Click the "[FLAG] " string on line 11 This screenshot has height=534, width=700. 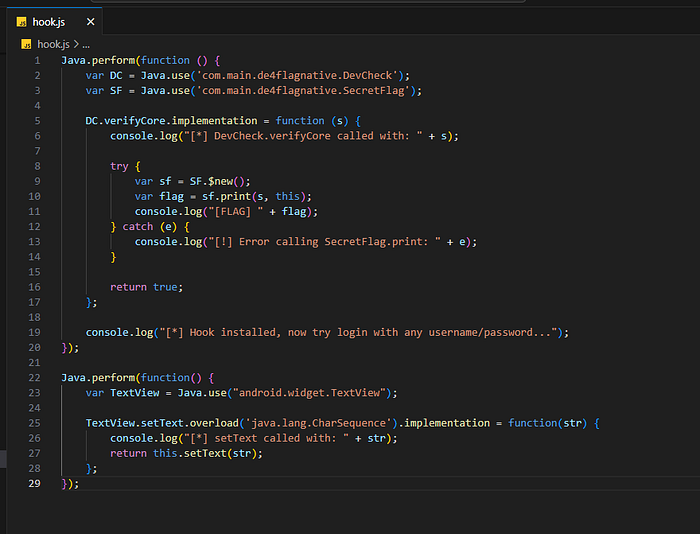pos(235,212)
